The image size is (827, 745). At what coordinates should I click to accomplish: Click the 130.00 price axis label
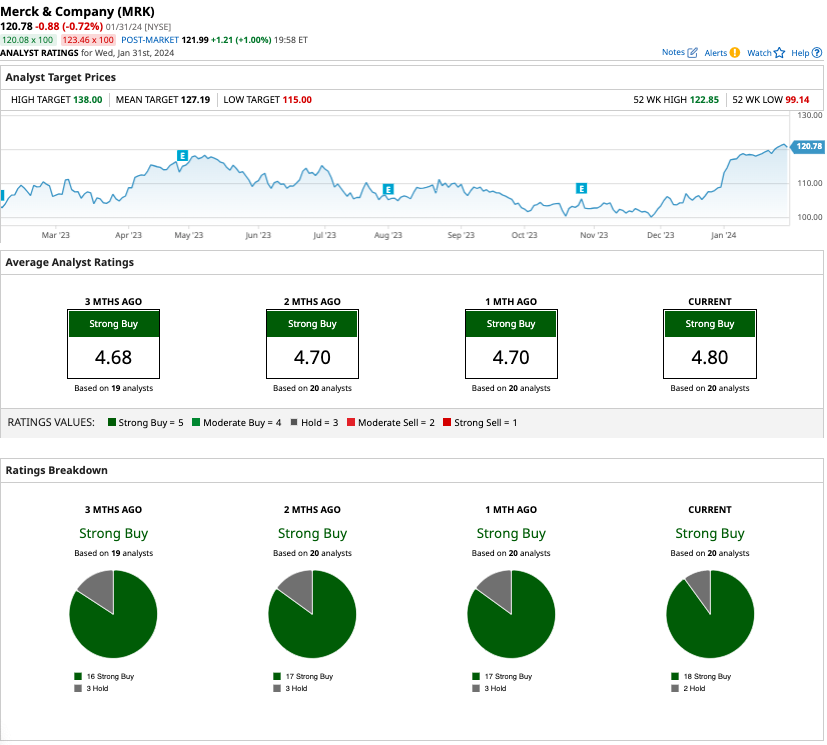click(x=810, y=115)
